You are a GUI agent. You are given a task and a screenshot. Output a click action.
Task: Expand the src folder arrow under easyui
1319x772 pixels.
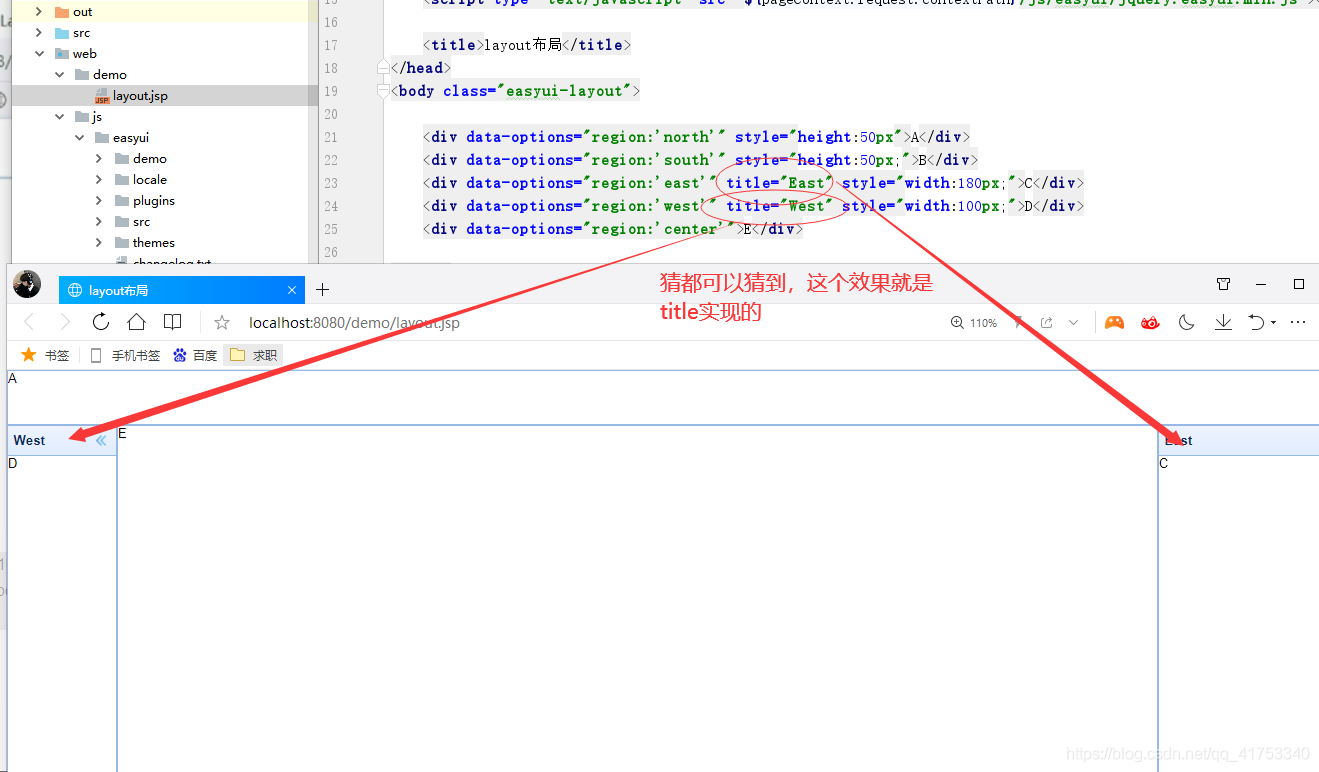click(99, 222)
